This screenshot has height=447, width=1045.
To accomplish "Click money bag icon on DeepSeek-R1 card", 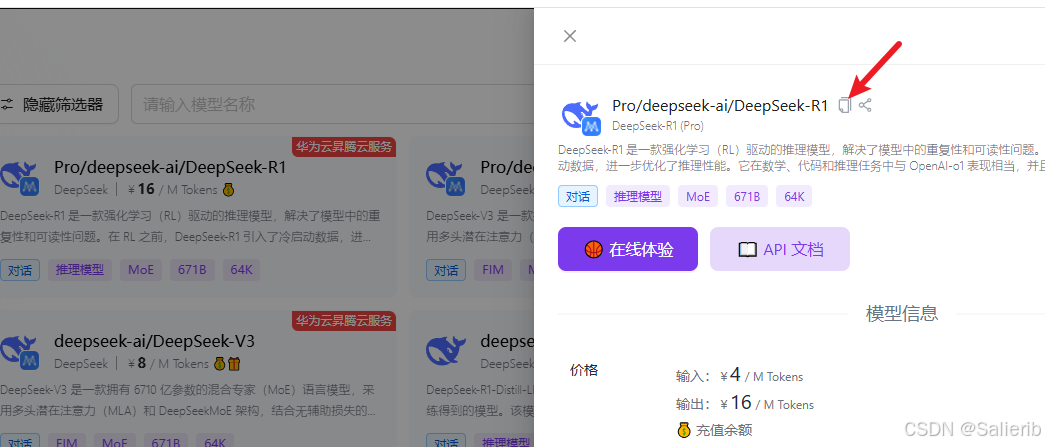I will click(229, 190).
